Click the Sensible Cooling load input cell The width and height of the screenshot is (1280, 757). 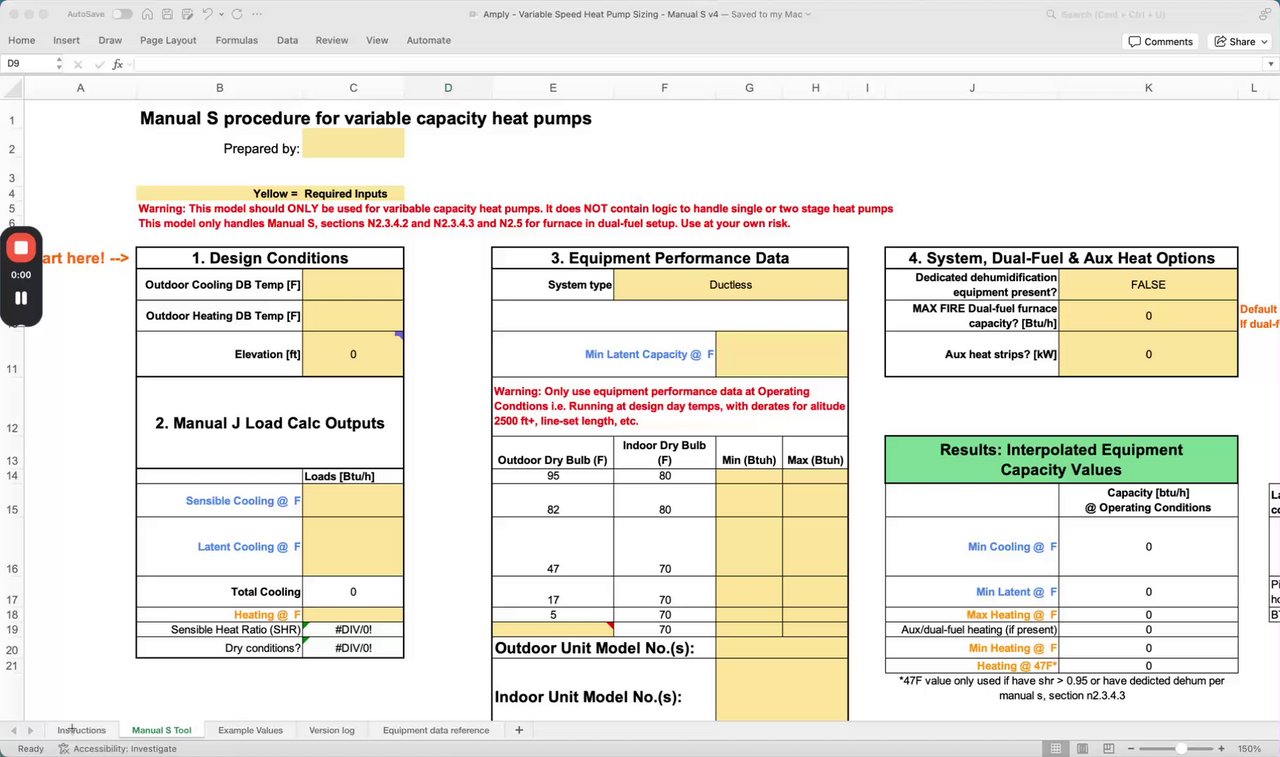click(x=353, y=500)
